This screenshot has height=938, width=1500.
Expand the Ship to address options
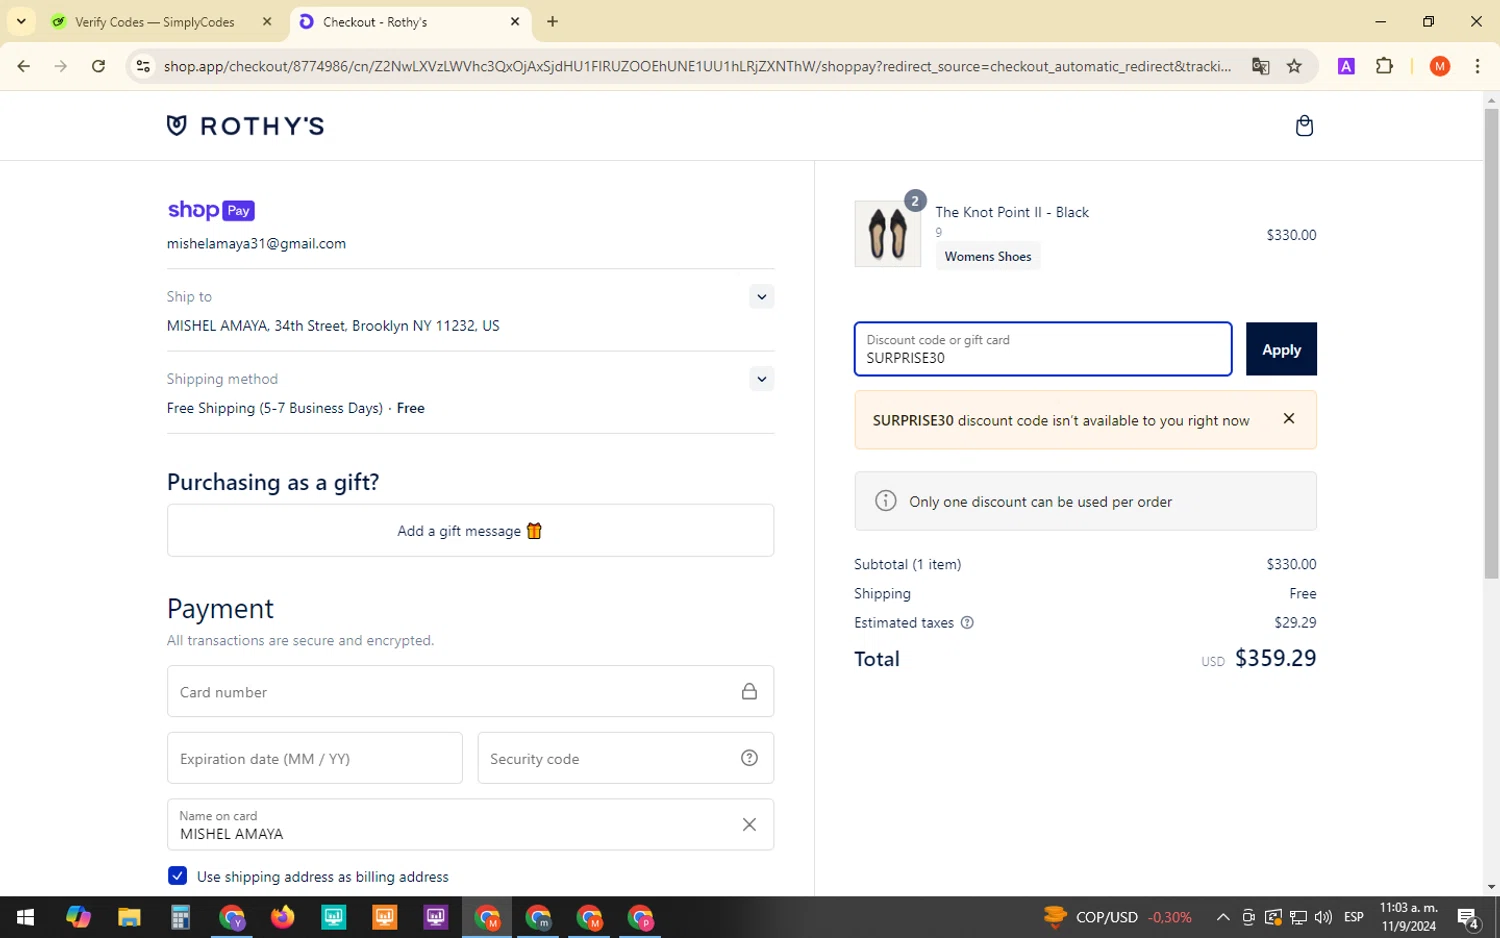[x=761, y=296]
